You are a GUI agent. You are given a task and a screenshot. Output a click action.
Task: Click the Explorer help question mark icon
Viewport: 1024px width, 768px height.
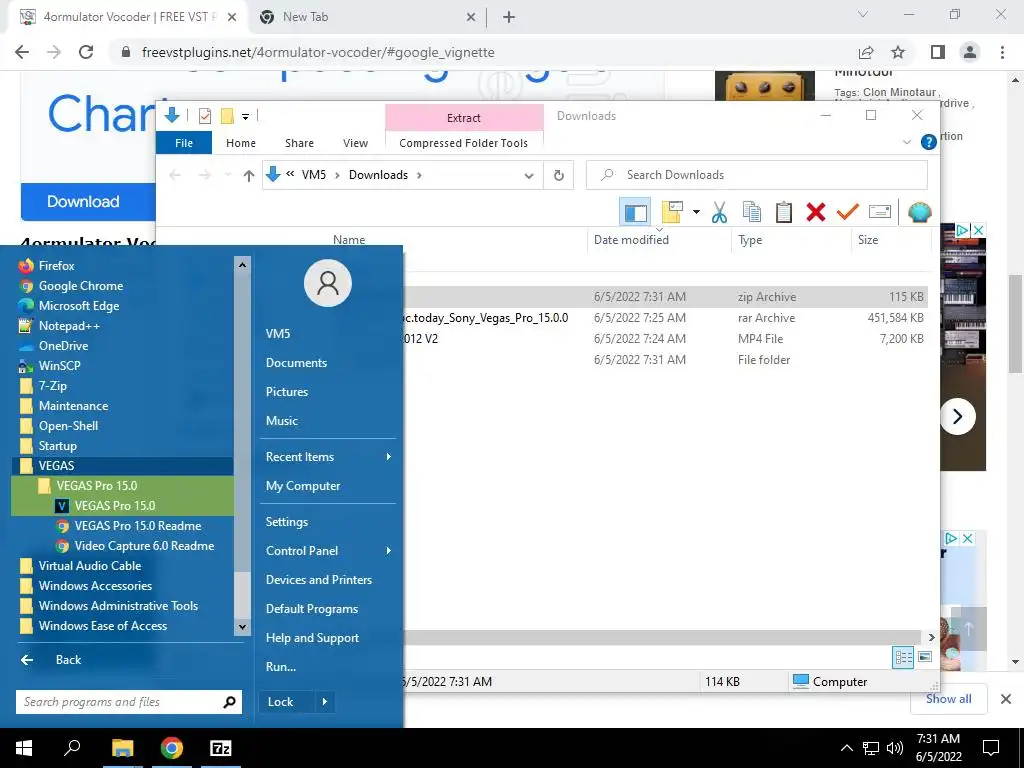click(x=928, y=142)
